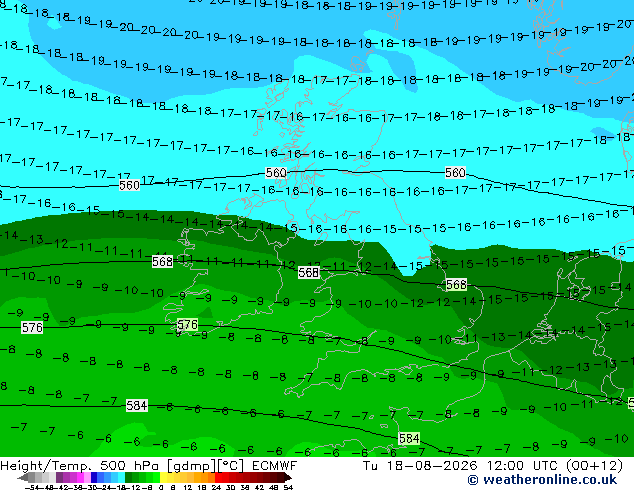
Task: Click the 568 label off northwest Ireland
Action: 163,262
